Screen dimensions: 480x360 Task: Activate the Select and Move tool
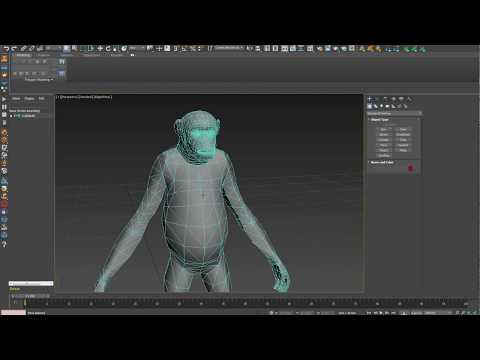(x=100, y=49)
